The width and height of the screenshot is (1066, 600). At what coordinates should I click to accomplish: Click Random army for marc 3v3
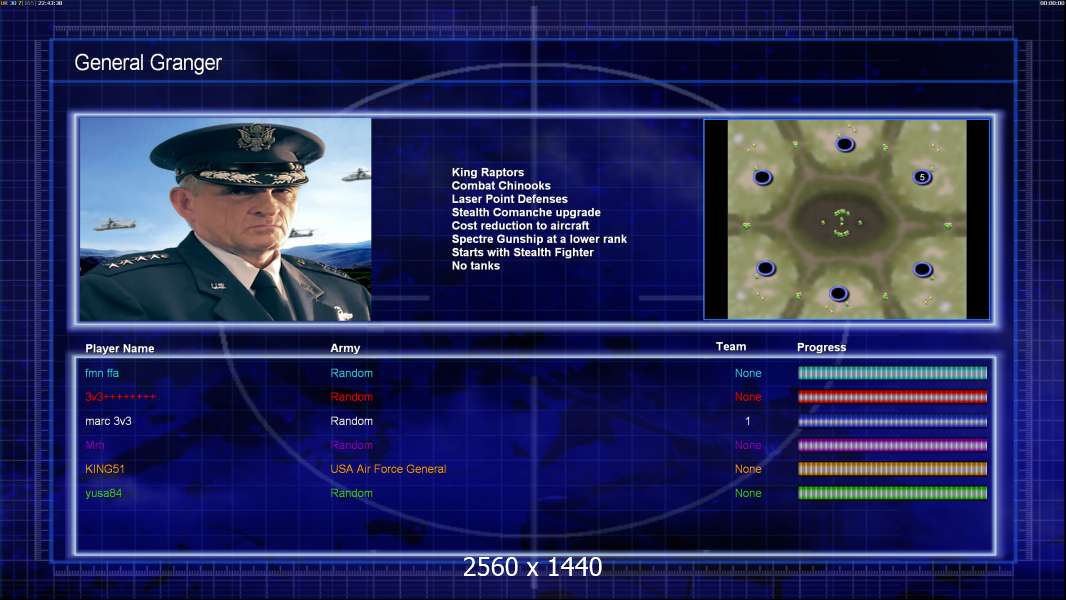351,421
